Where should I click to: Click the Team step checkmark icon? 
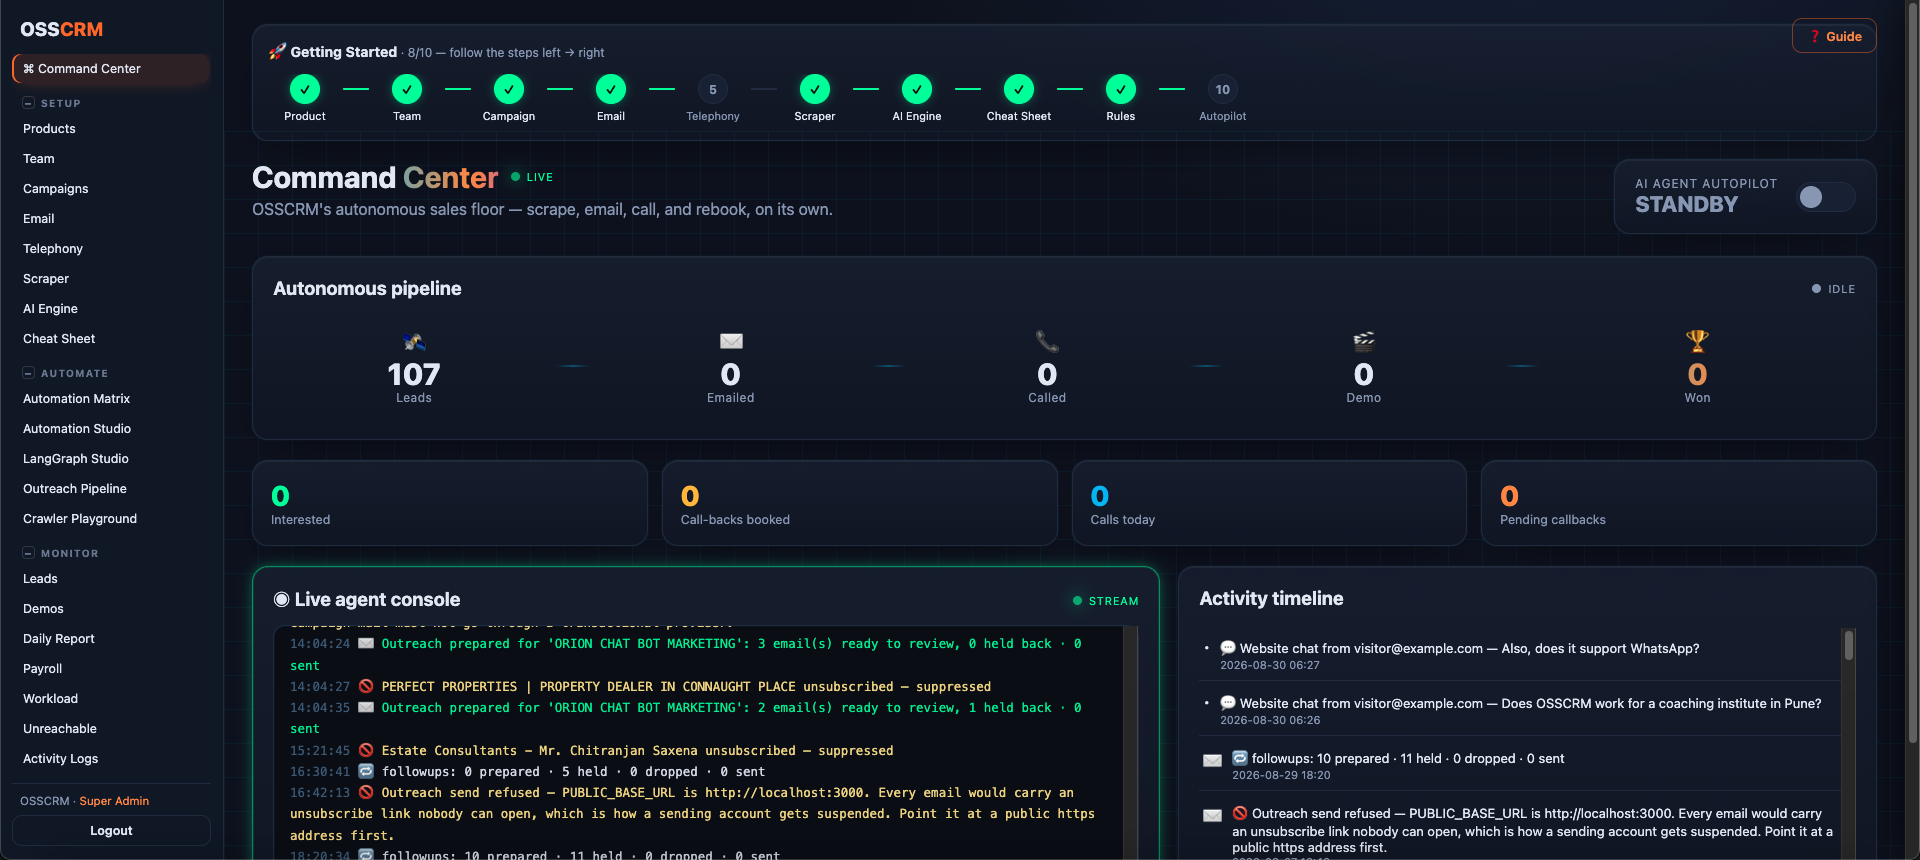[x=407, y=89]
